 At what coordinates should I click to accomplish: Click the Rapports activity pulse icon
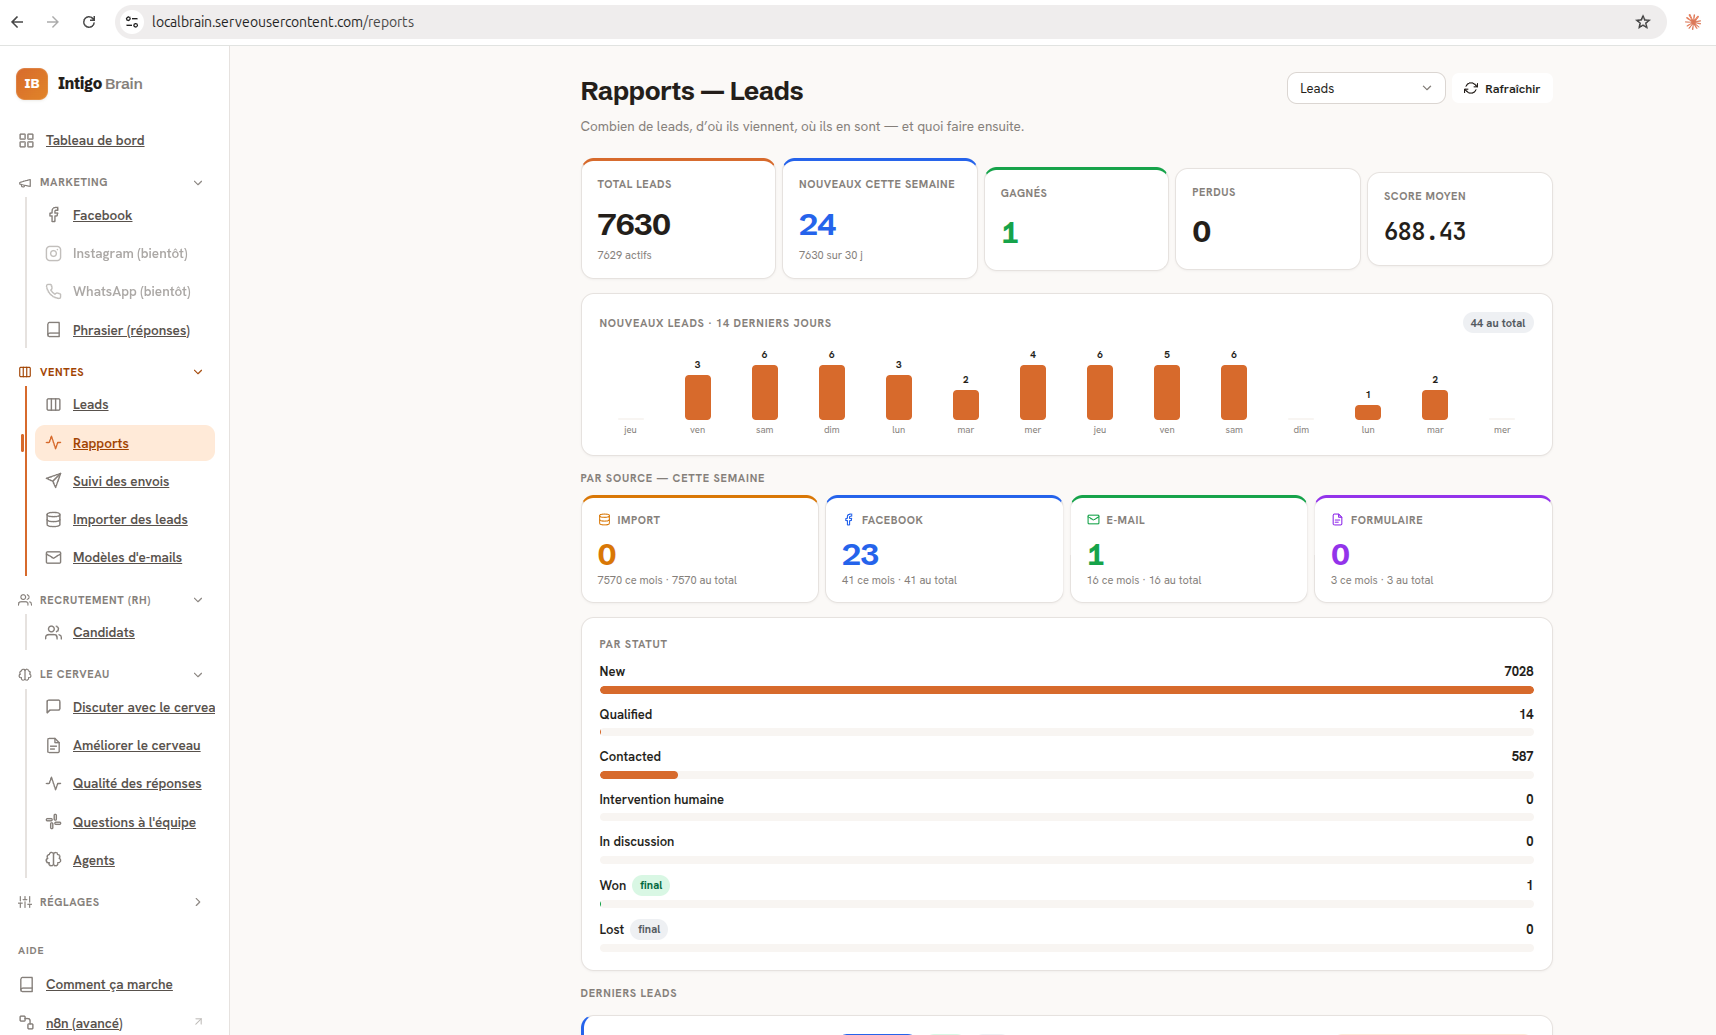[x=54, y=443]
